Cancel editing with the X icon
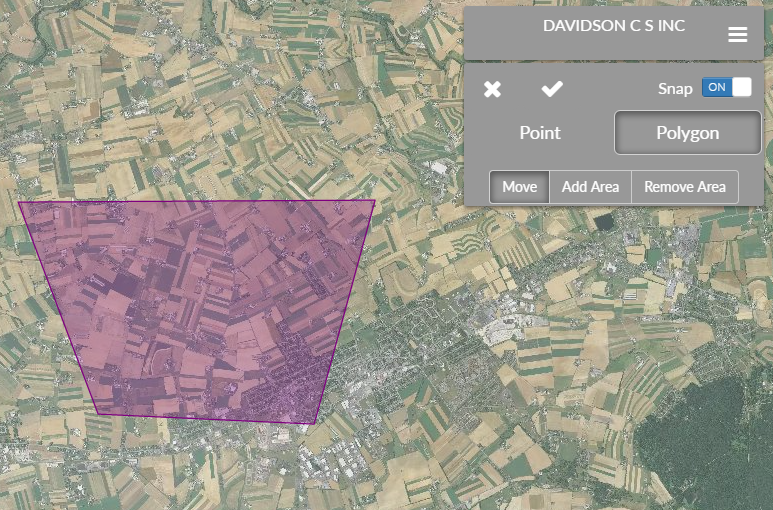The image size is (773, 510). coord(492,89)
